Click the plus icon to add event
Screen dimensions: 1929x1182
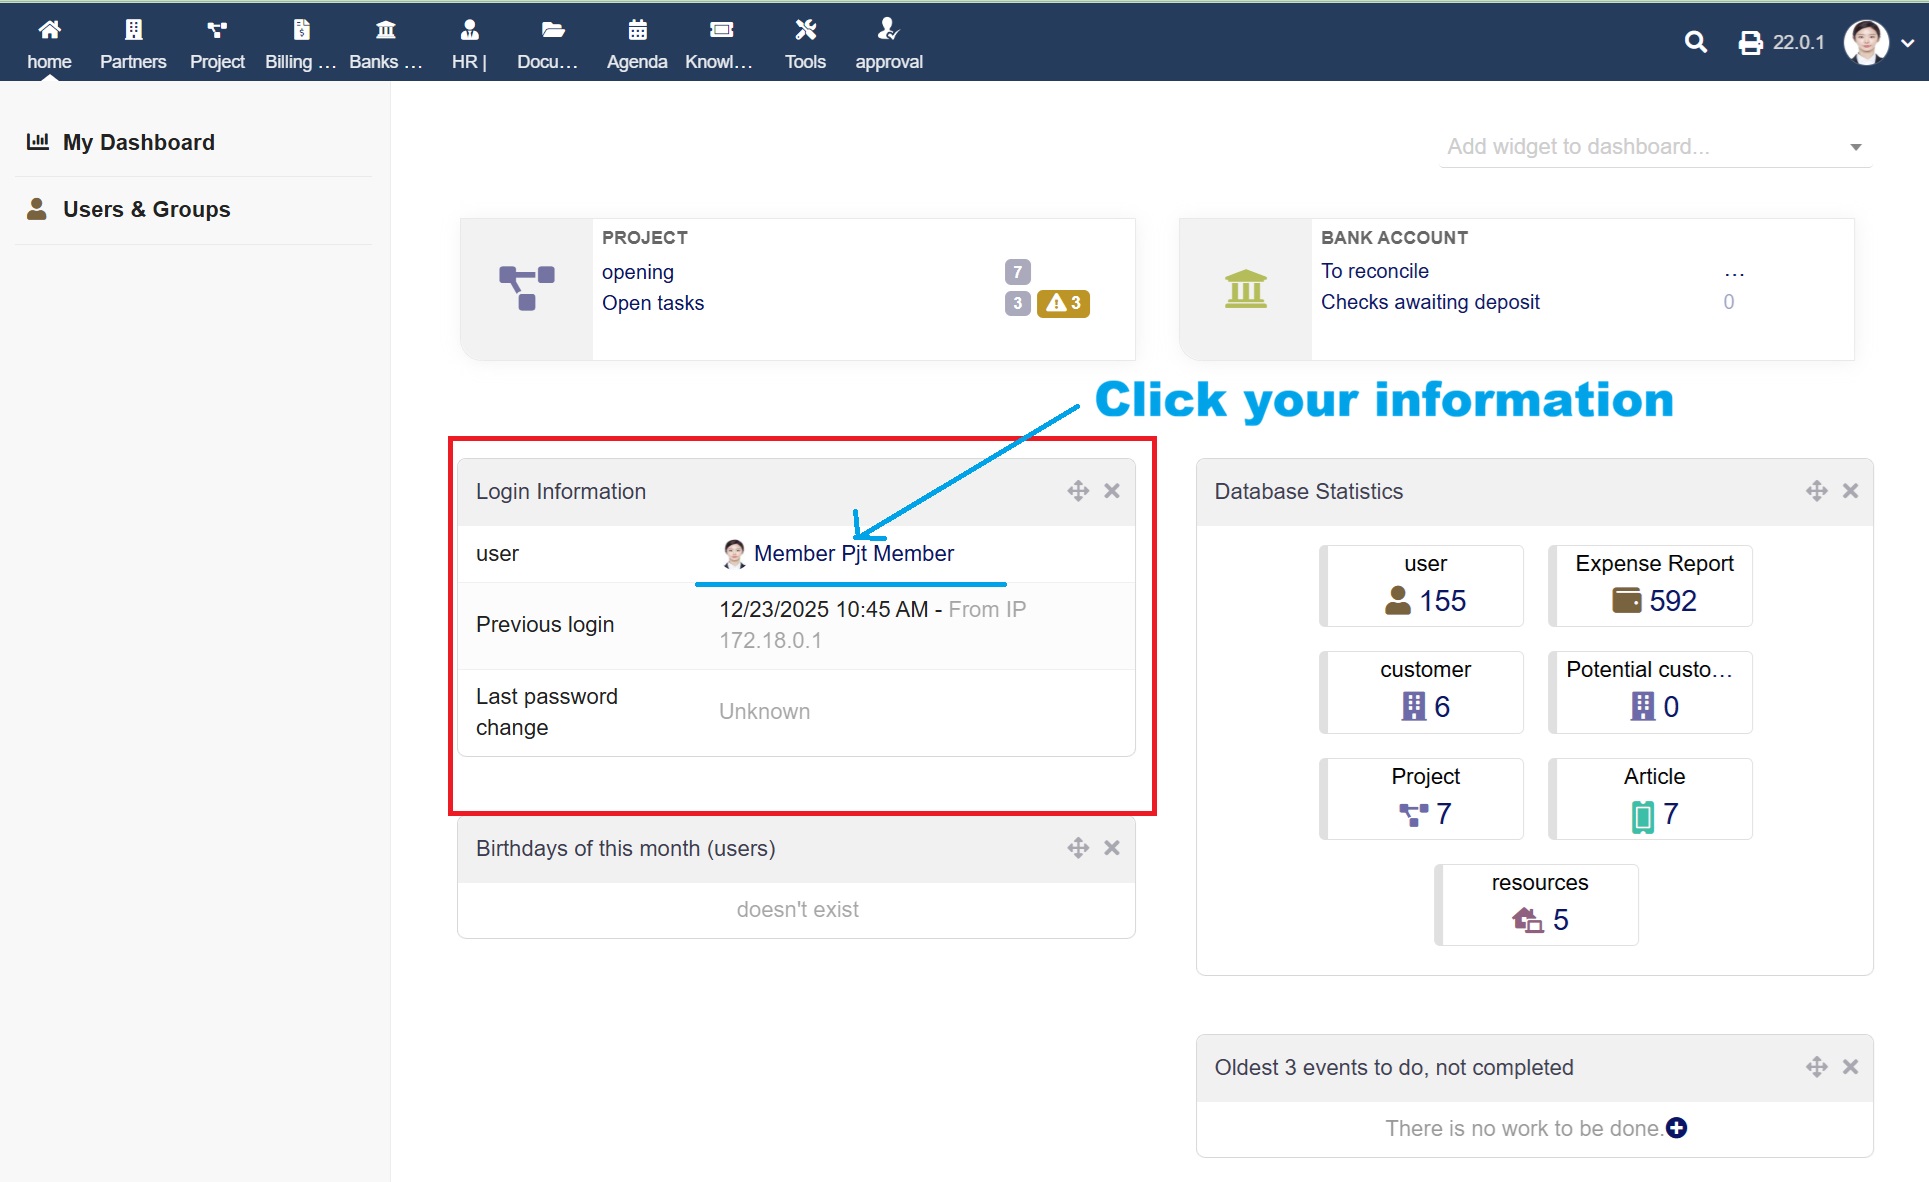[x=1677, y=1128]
